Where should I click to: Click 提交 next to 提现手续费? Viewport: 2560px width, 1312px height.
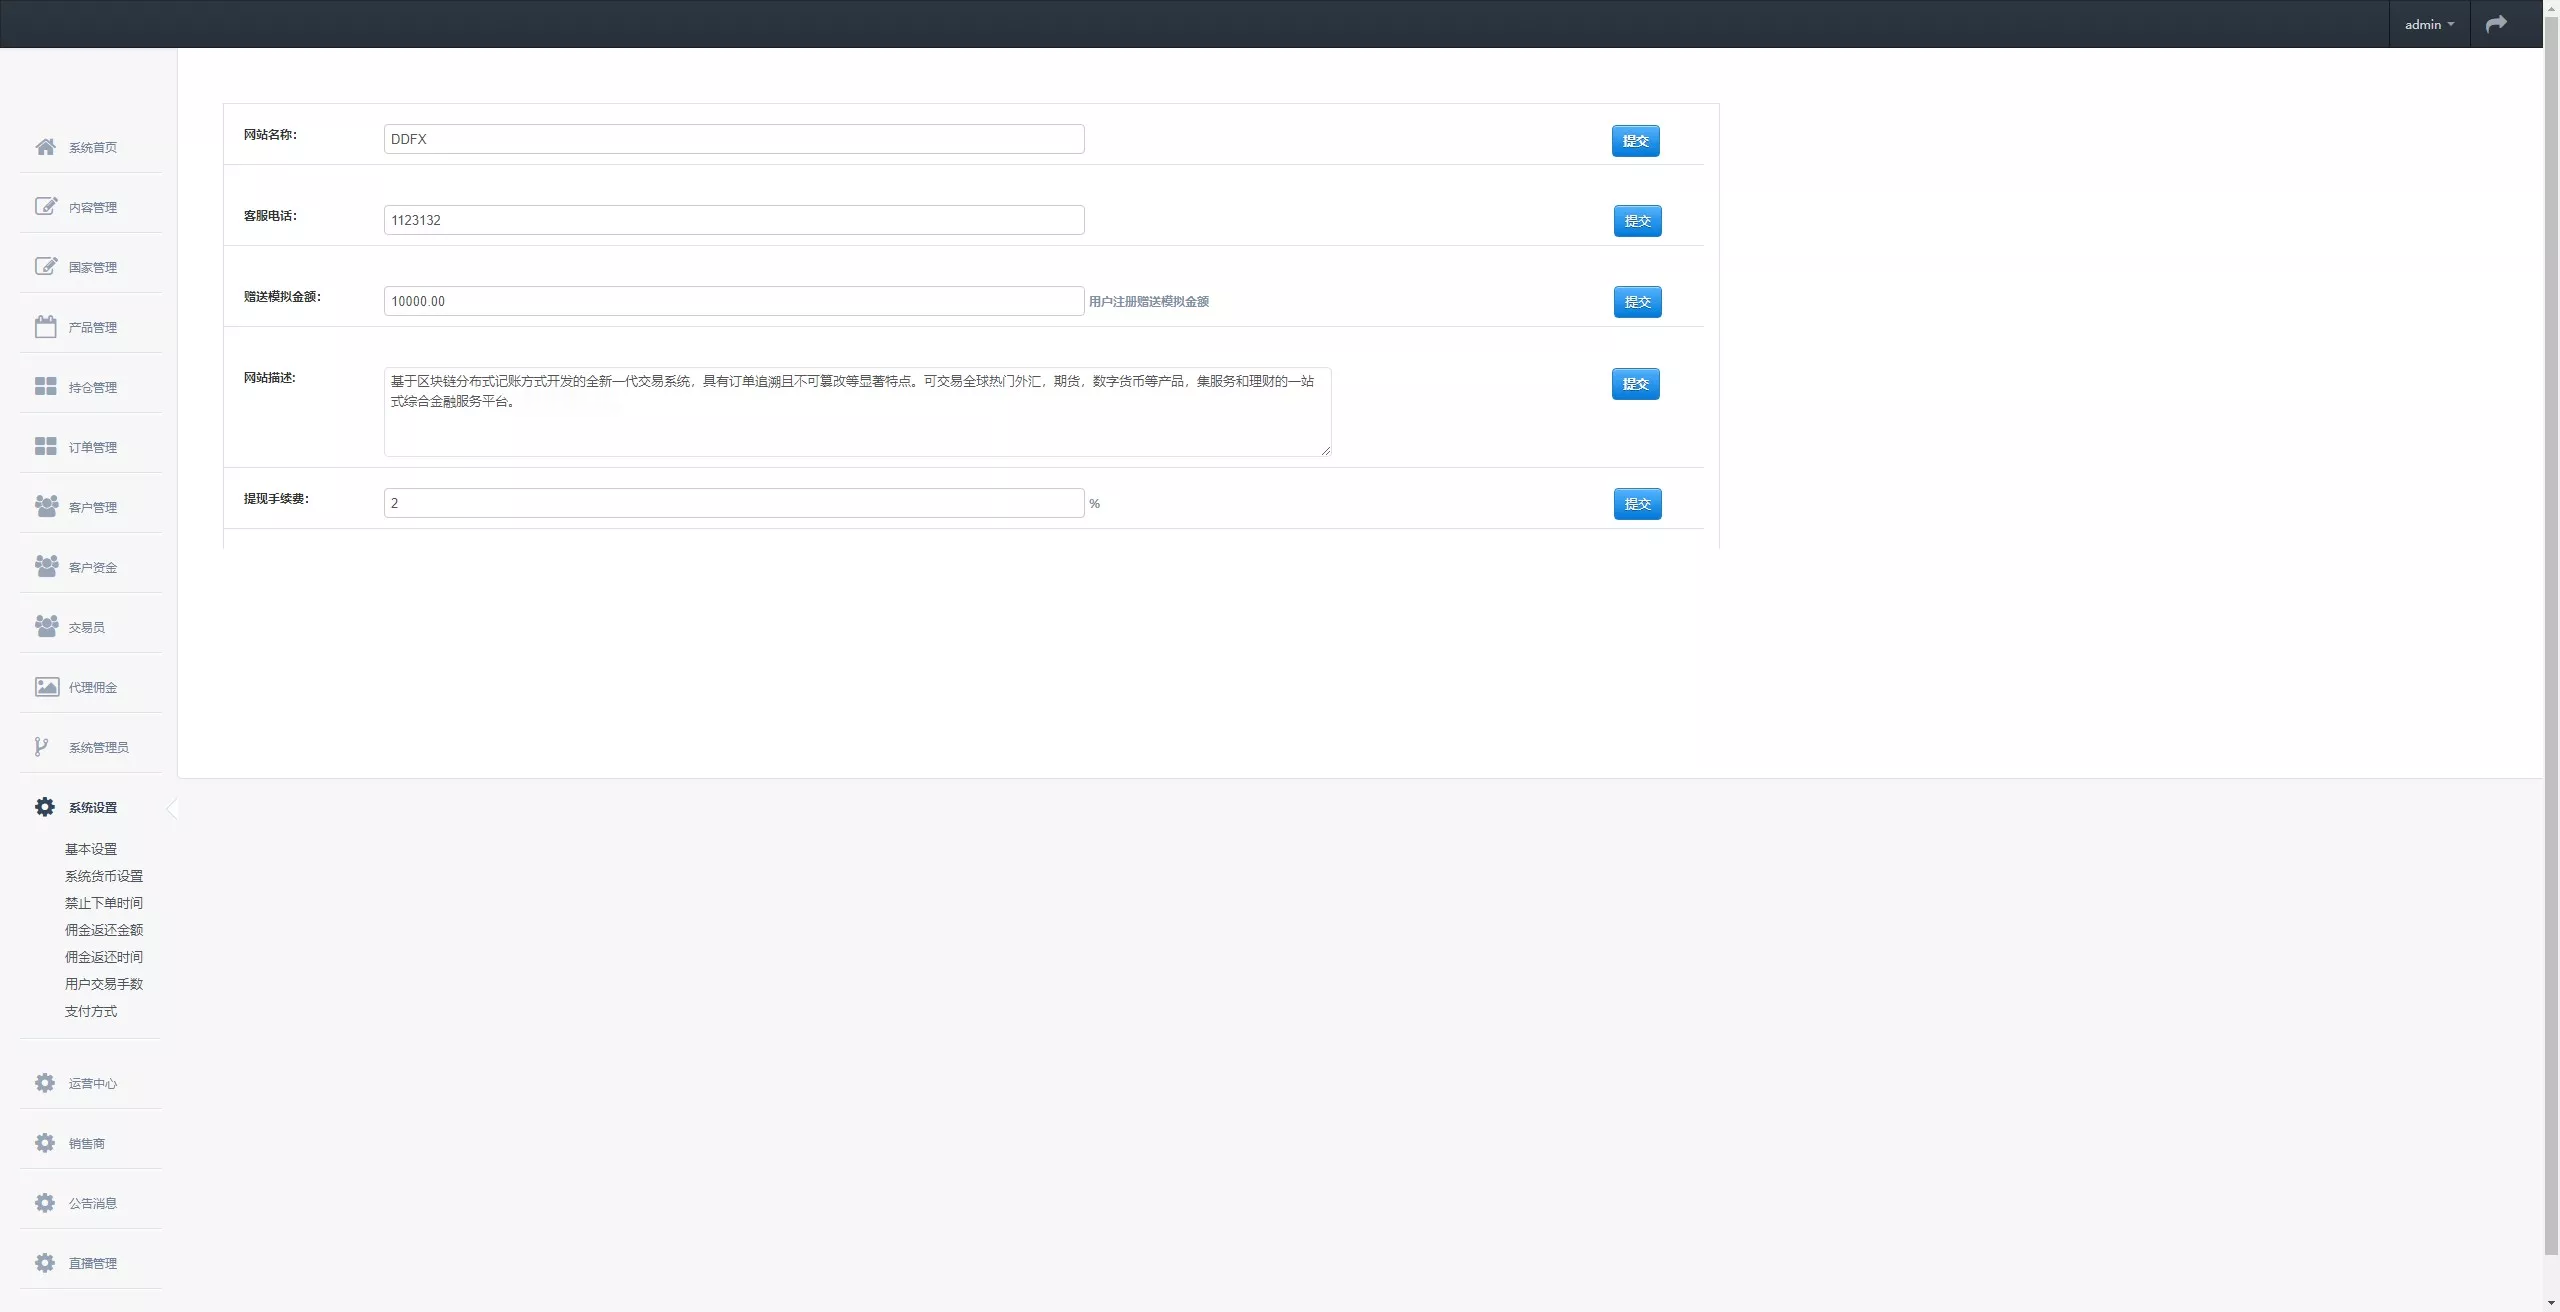tap(1637, 504)
